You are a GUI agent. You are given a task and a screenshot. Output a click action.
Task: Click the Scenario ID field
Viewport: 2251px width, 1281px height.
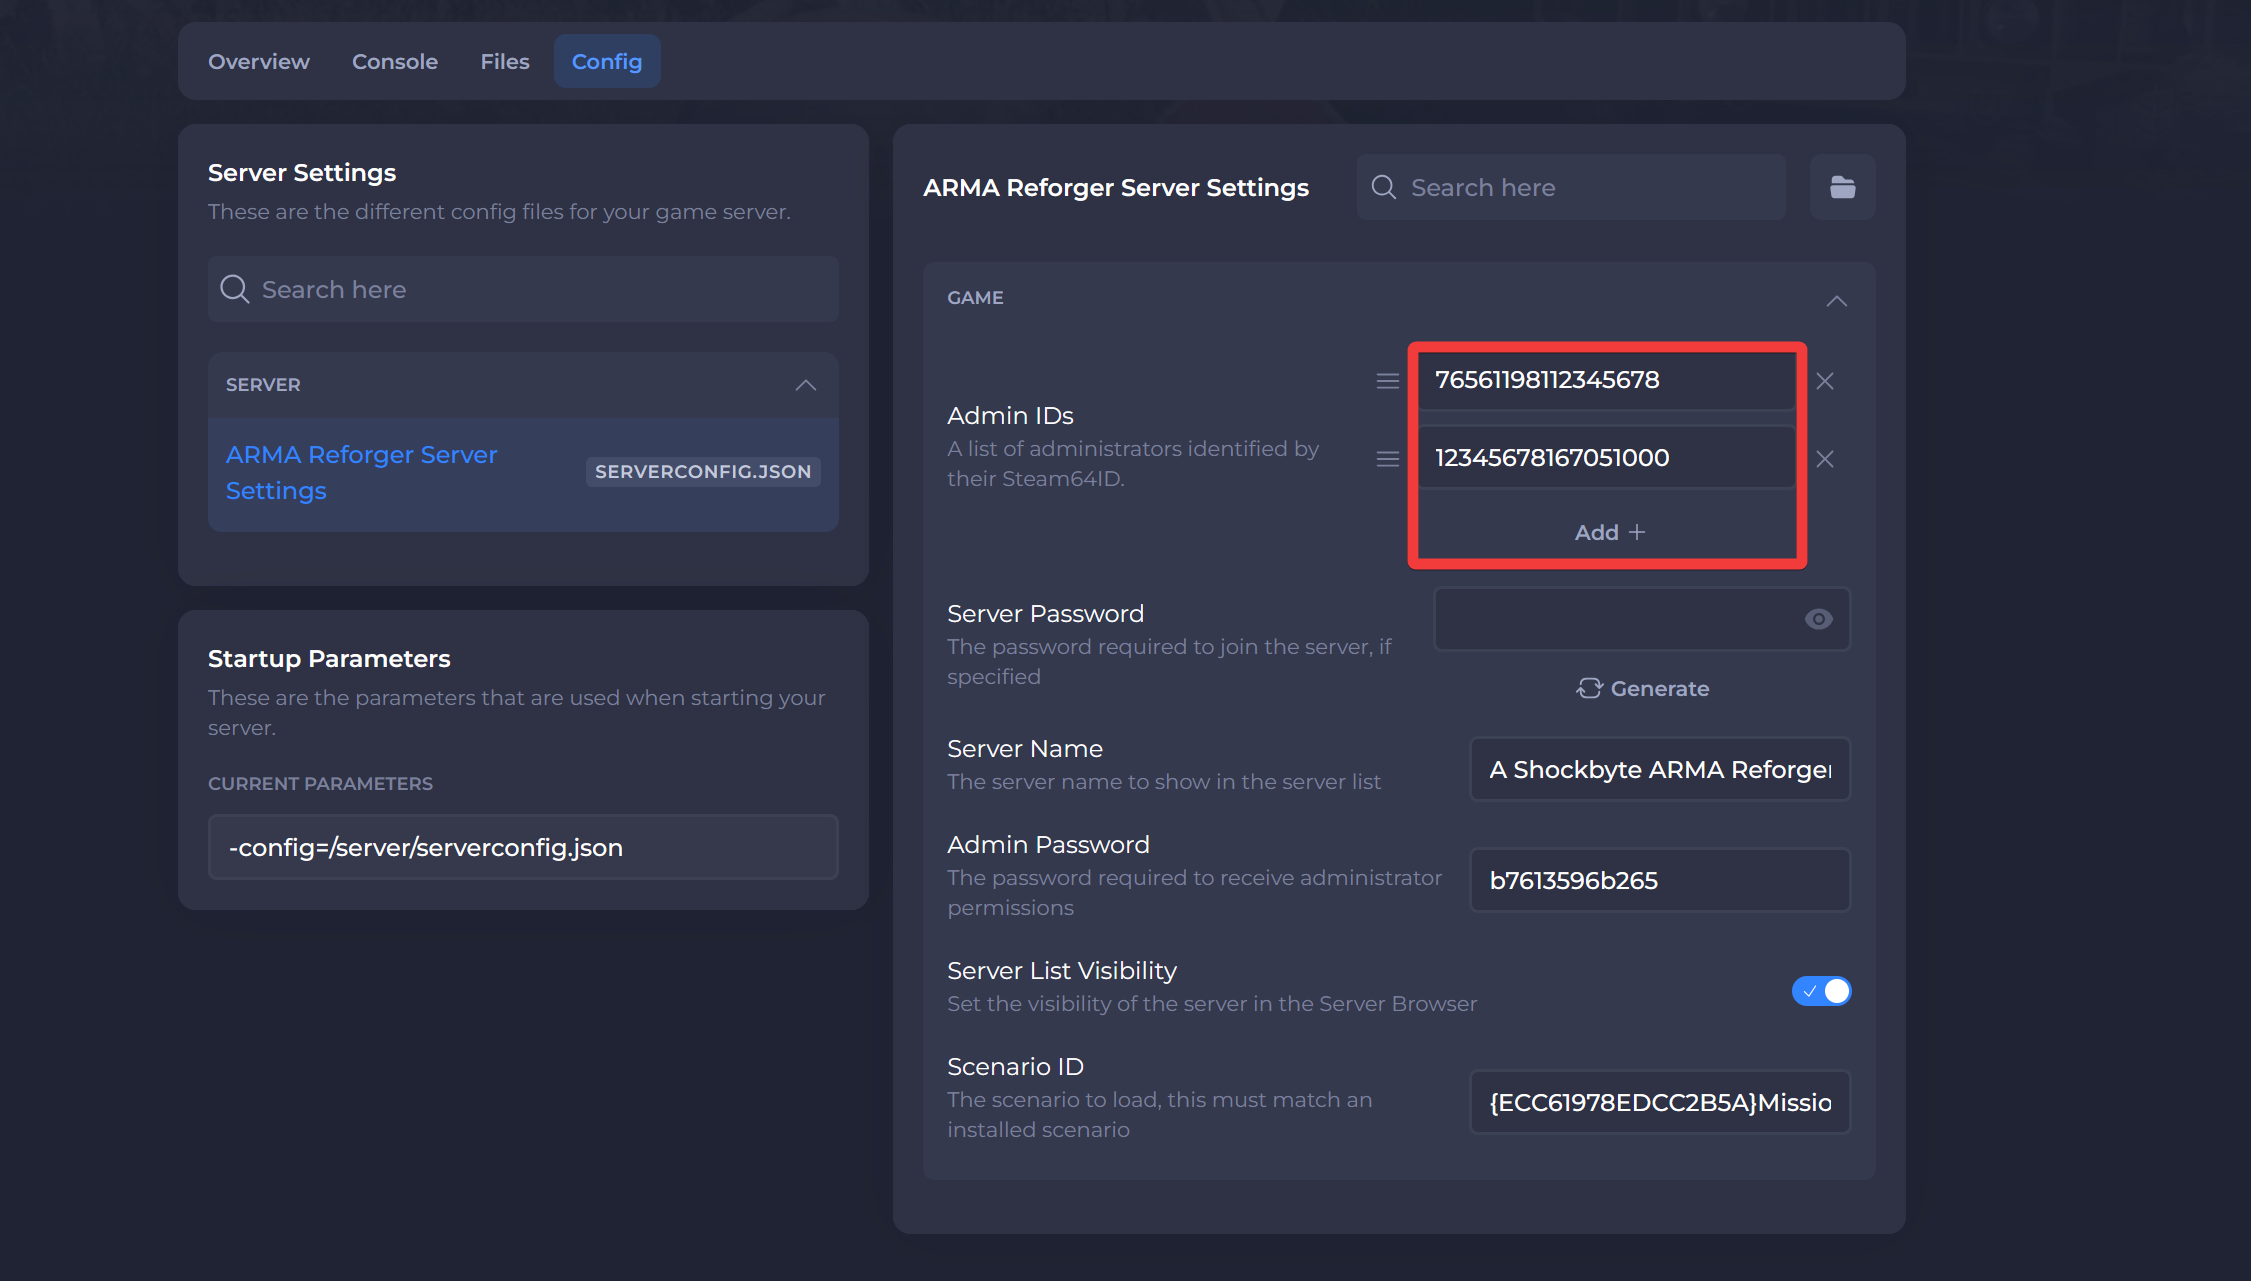click(x=1659, y=1102)
